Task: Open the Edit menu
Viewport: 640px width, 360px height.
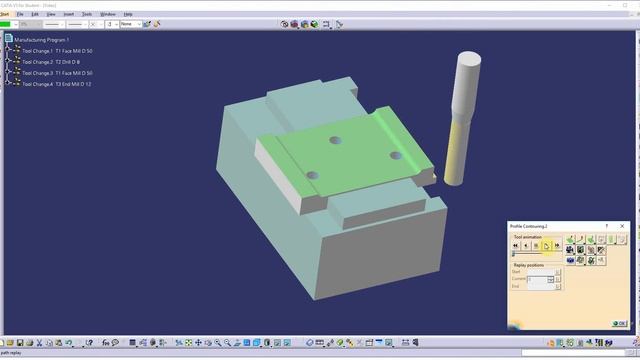Action: 35,14
